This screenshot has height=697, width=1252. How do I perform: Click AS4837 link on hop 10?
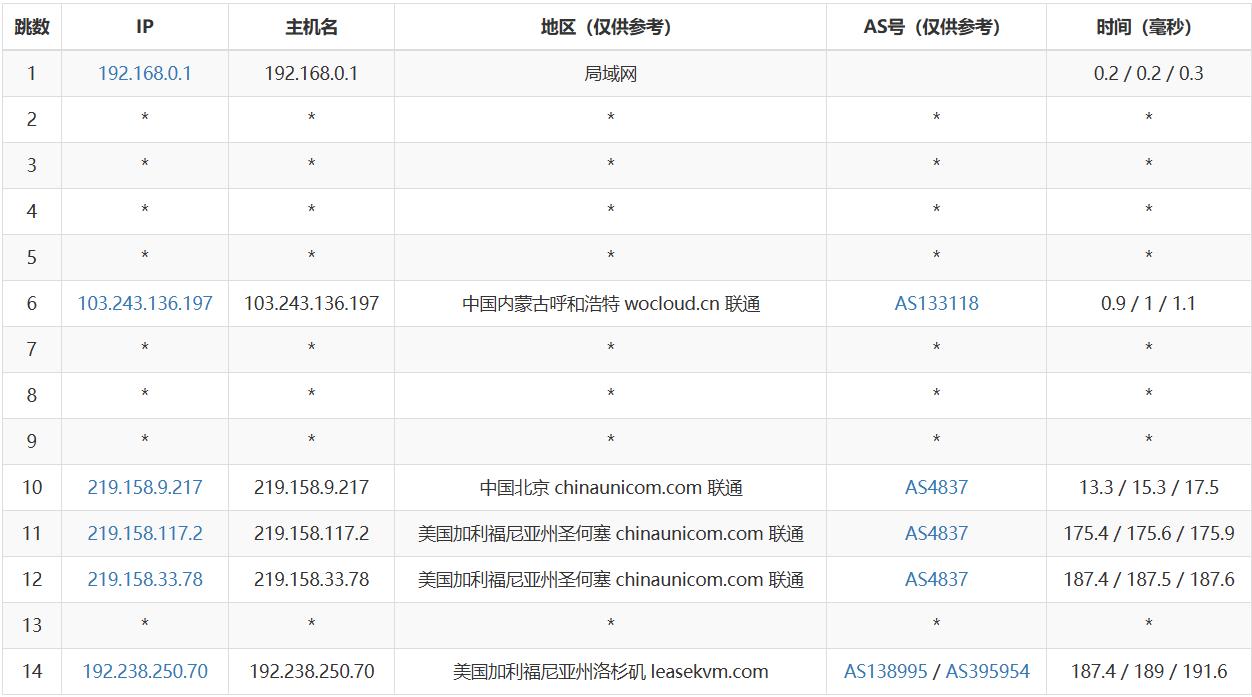pyautogui.click(x=936, y=488)
